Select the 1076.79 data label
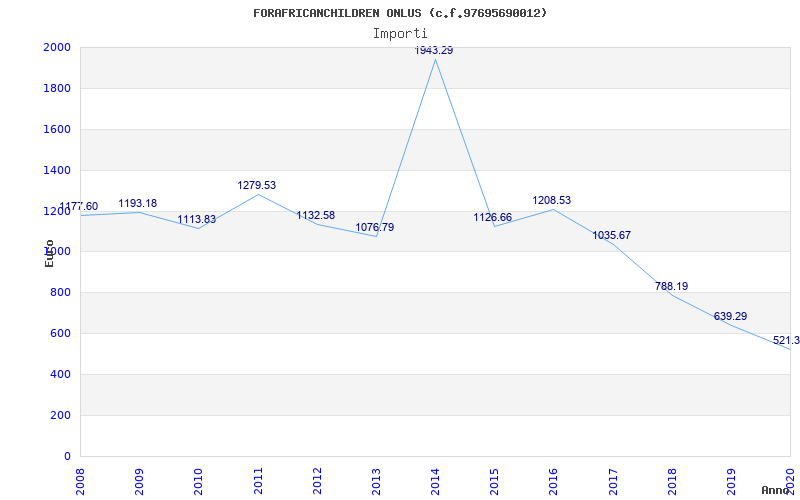800x500 pixels. (x=374, y=227)
